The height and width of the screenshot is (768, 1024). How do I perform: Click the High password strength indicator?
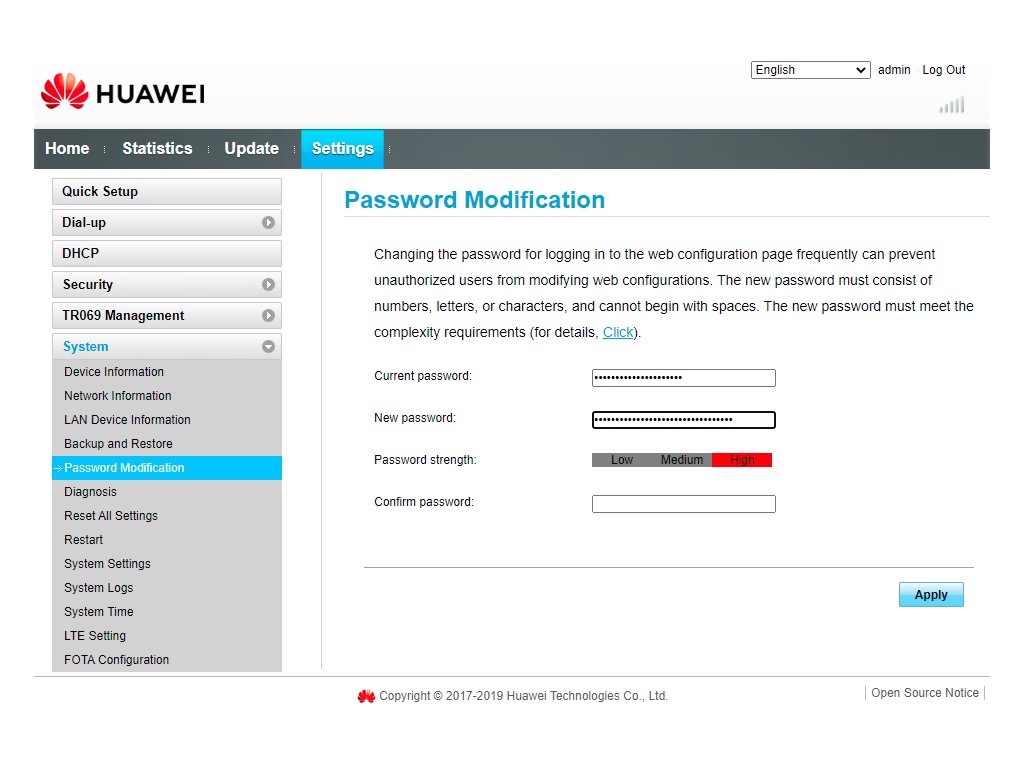coord(742,460)
